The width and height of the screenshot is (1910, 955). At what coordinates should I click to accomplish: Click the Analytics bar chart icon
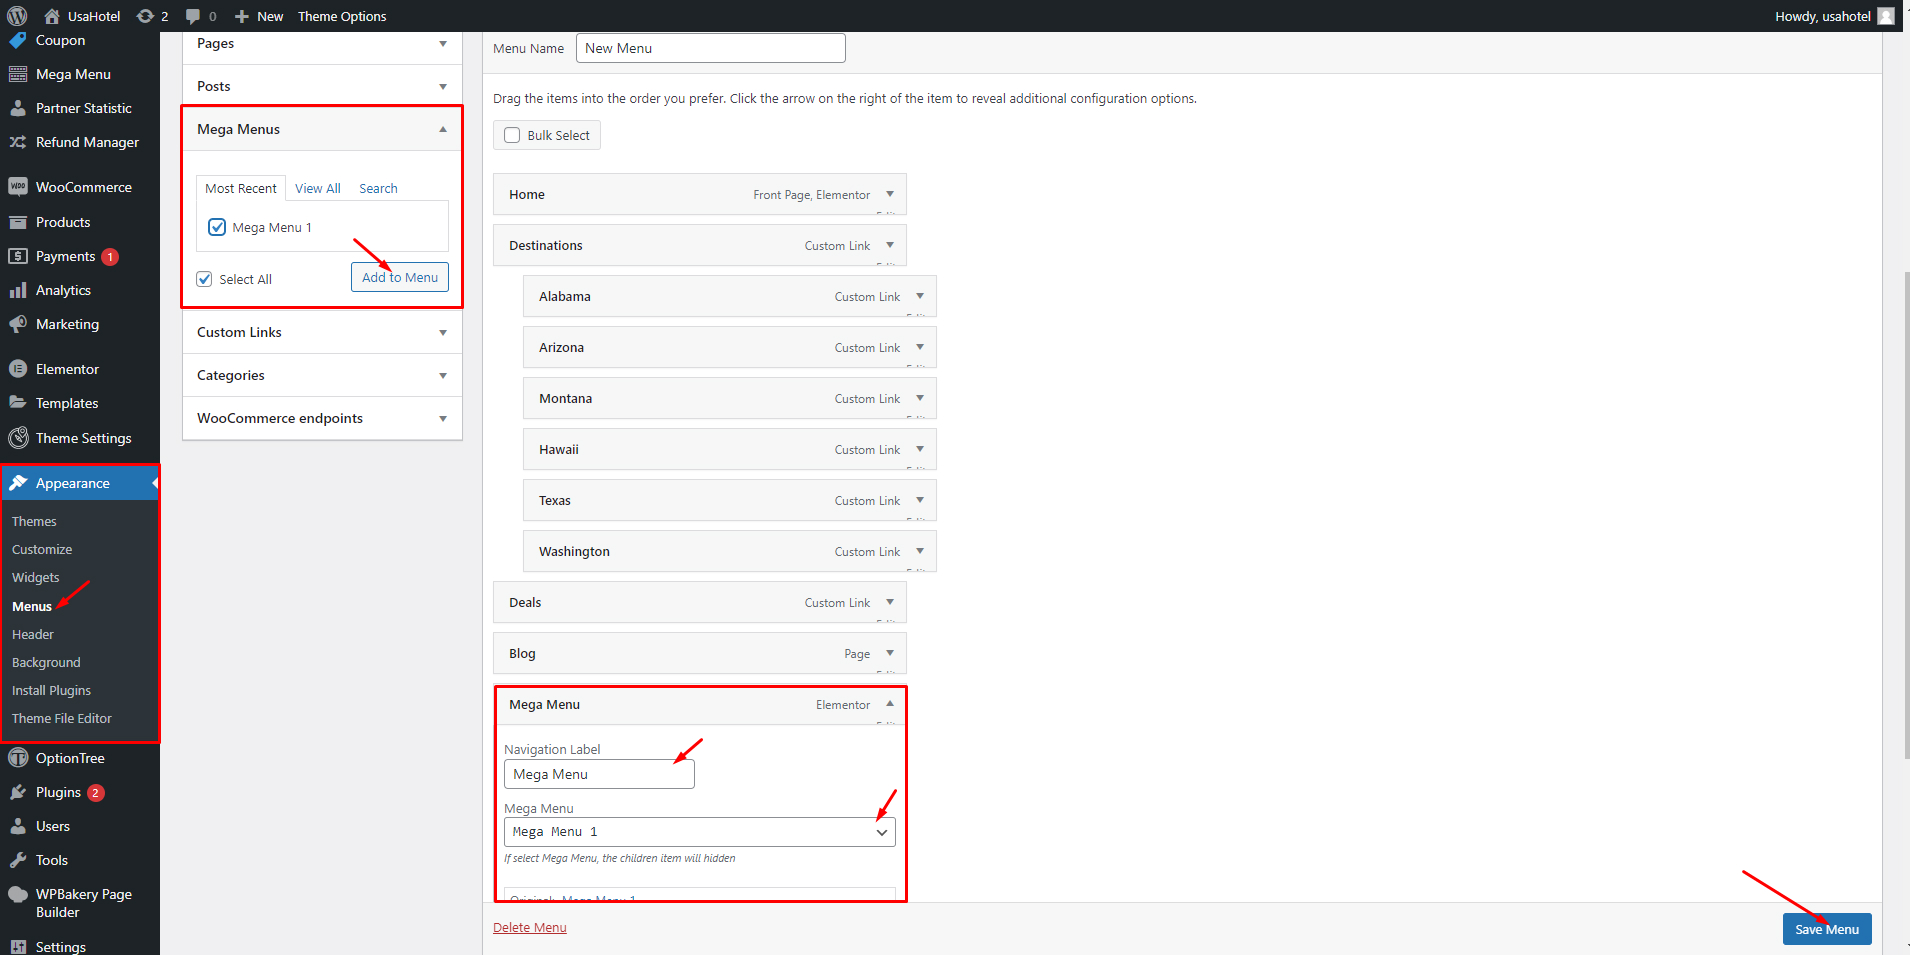point(18,290)
